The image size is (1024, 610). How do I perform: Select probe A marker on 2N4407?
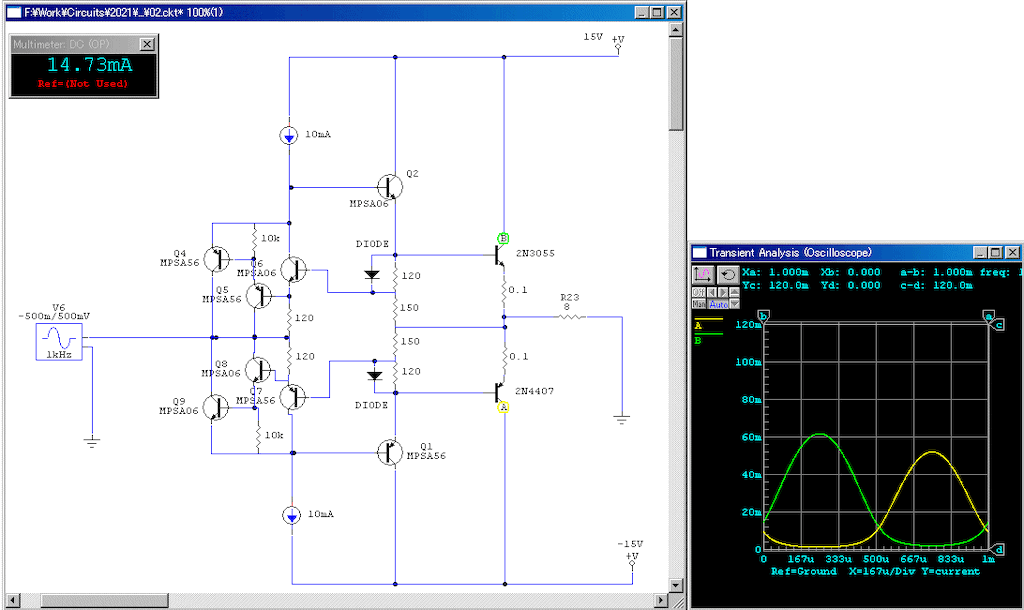click(503, 407)
